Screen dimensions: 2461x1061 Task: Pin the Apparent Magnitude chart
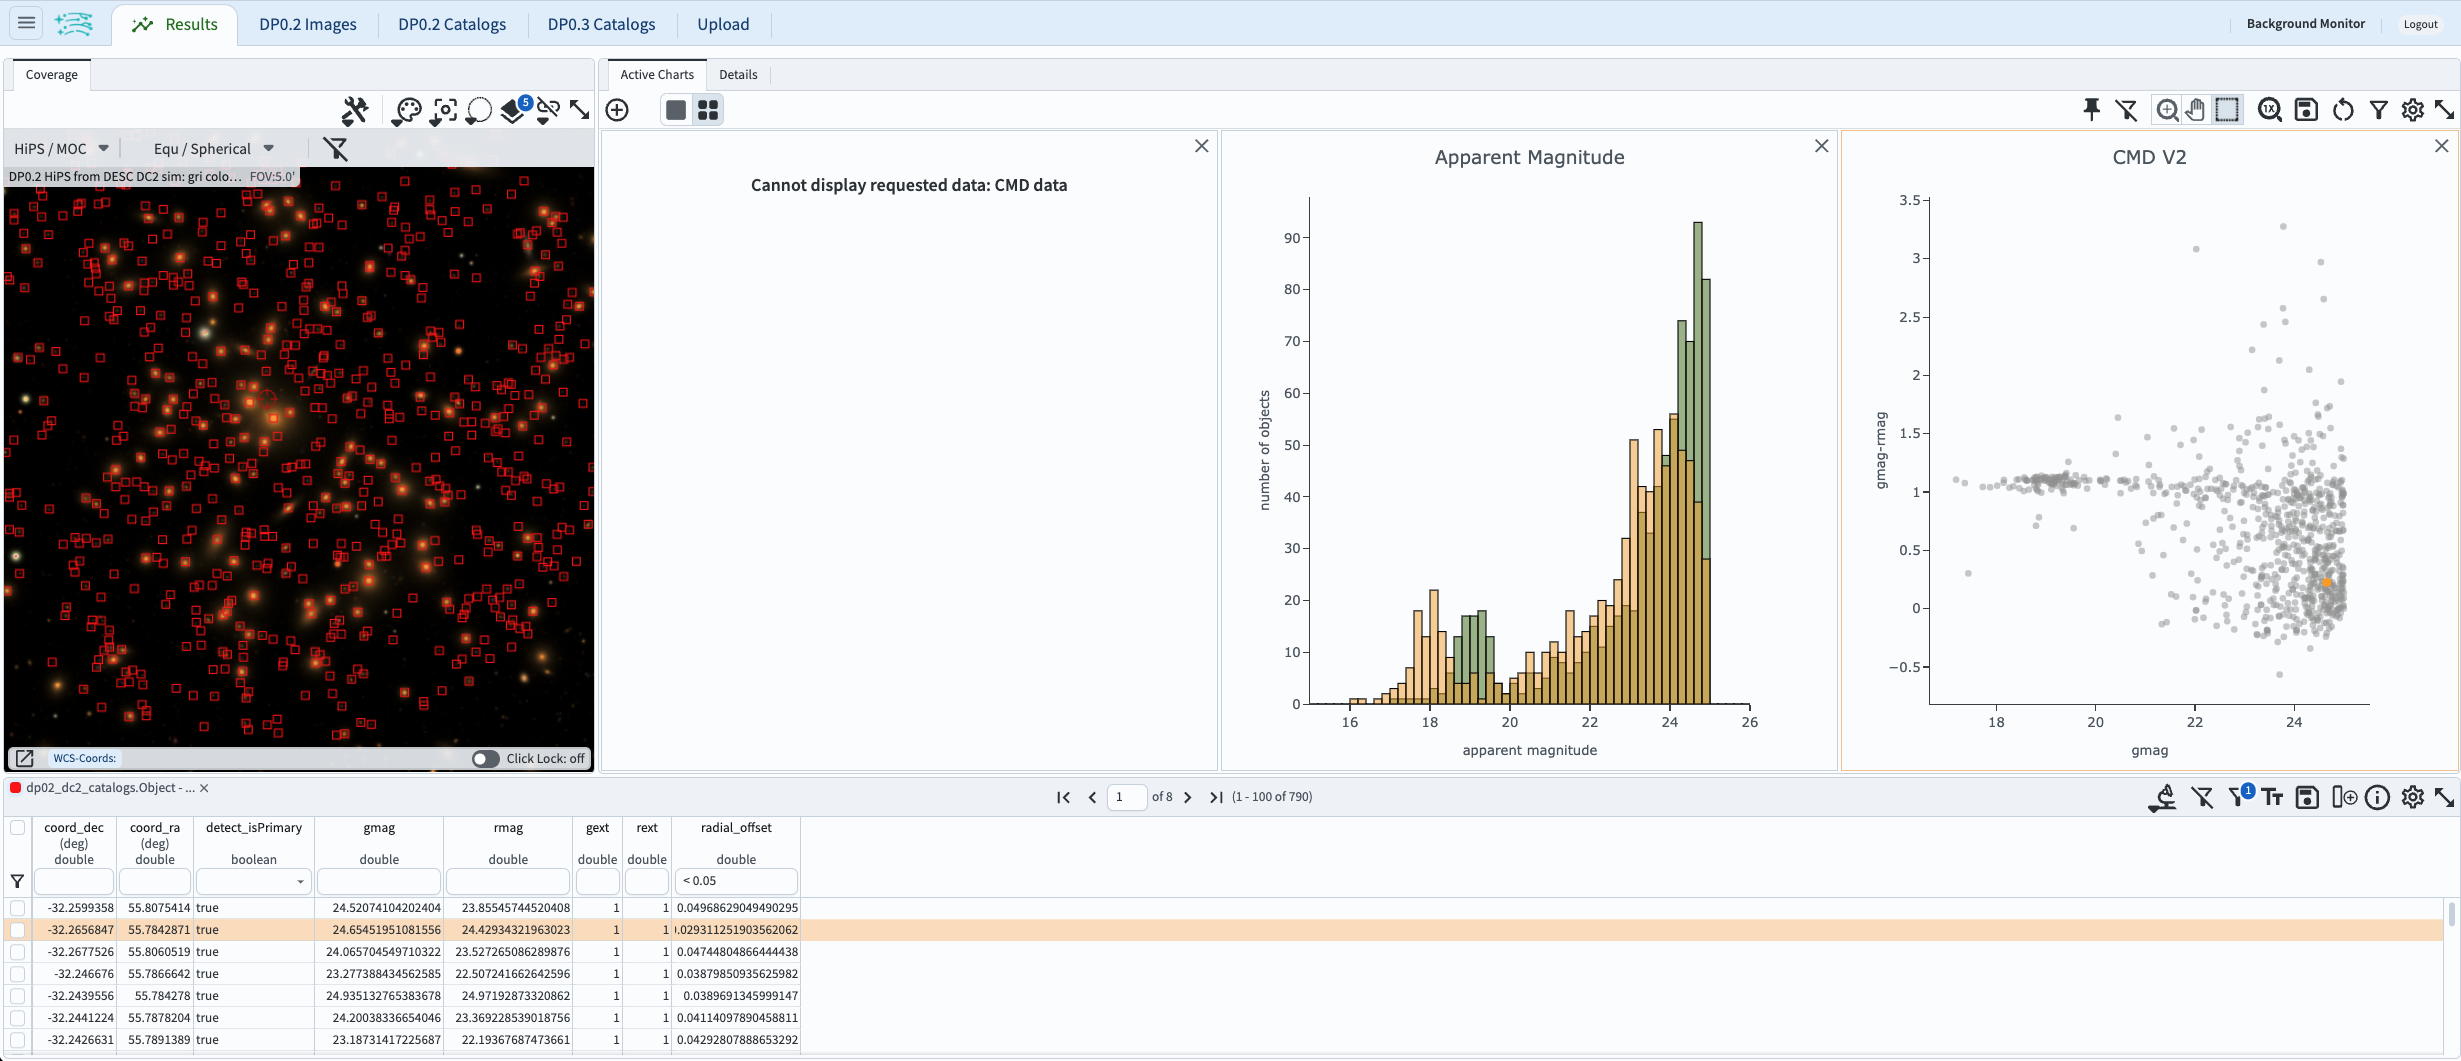pos(2090,110)
